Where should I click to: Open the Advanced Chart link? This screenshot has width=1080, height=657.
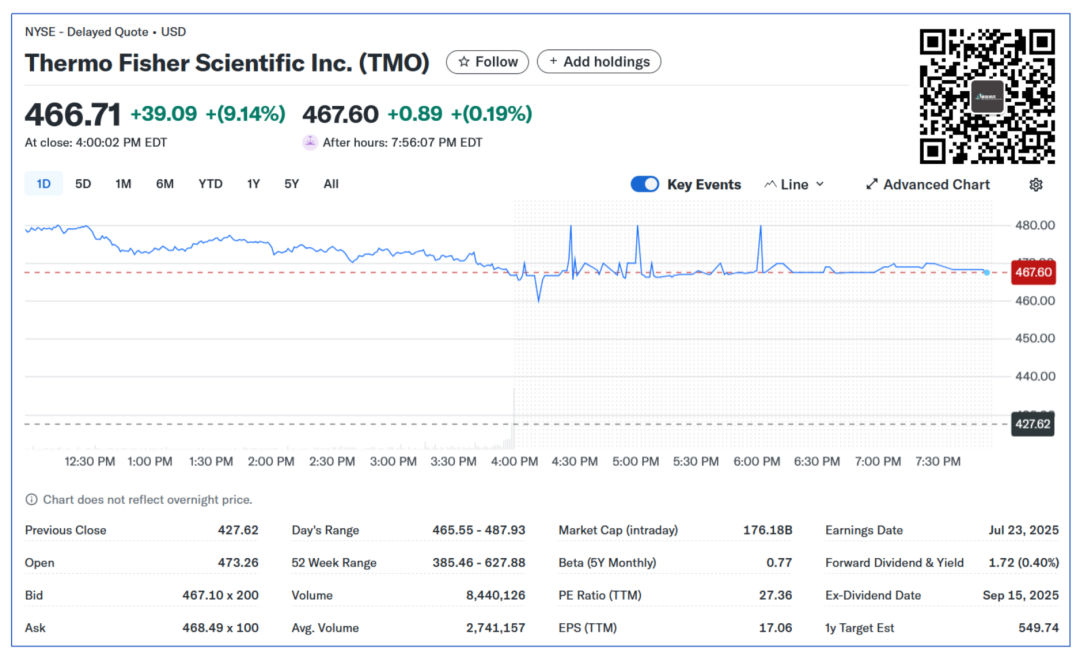click(928, 185)
